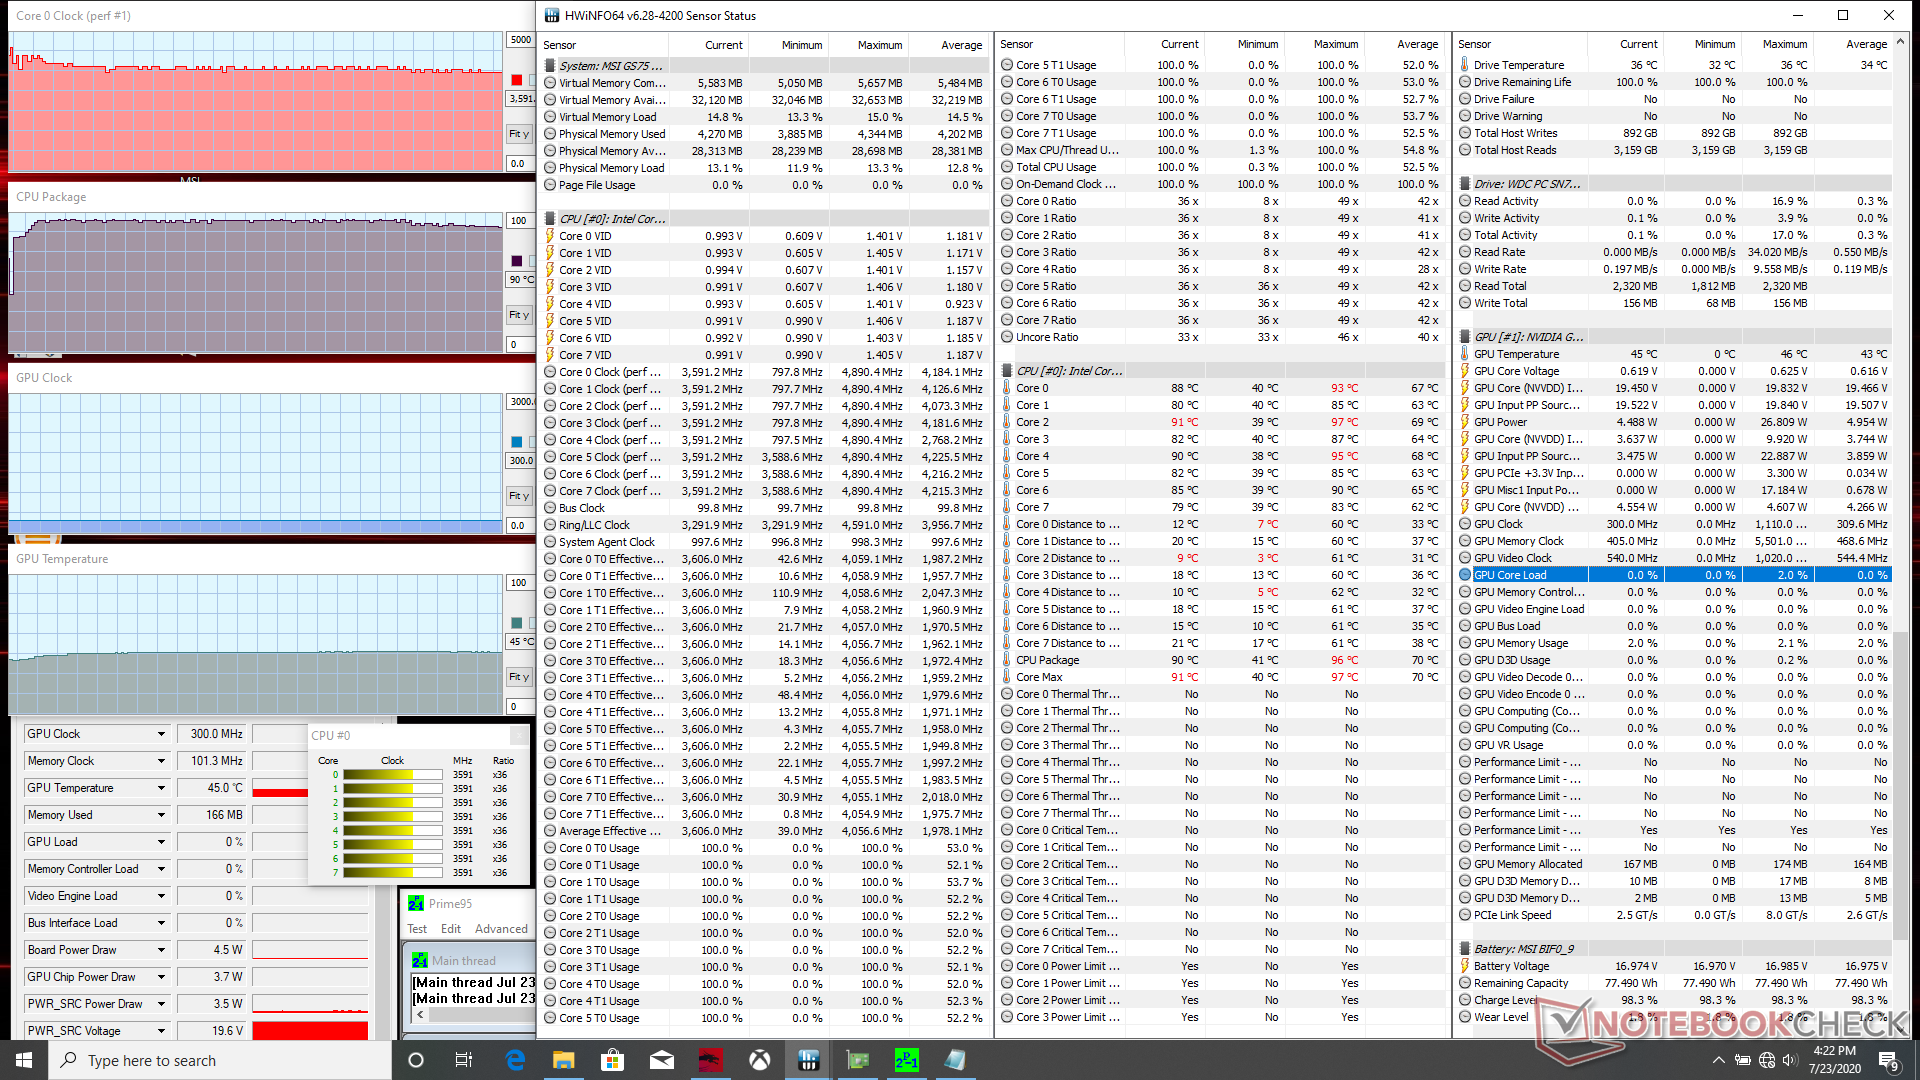The width and height of the screenshot is (1920, 1080).
Task: Open Task View on the taskbar
Action: 464,1060
